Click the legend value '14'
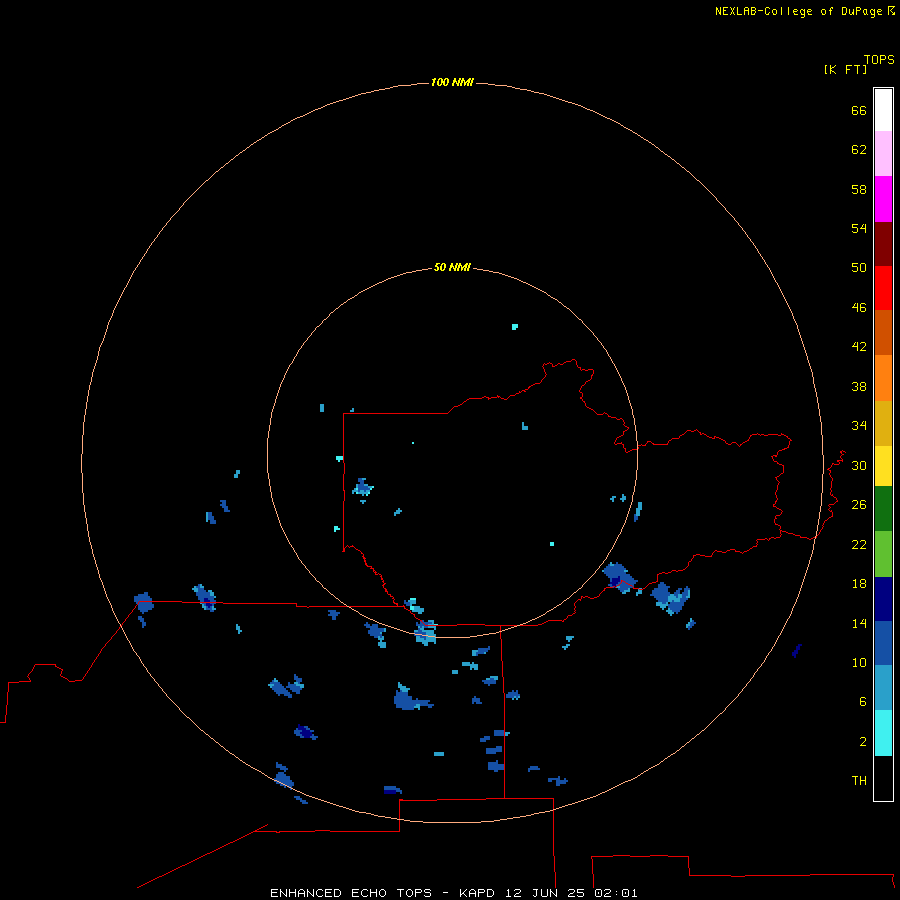Screen dimensions: 900x900 tap(859, 623)
